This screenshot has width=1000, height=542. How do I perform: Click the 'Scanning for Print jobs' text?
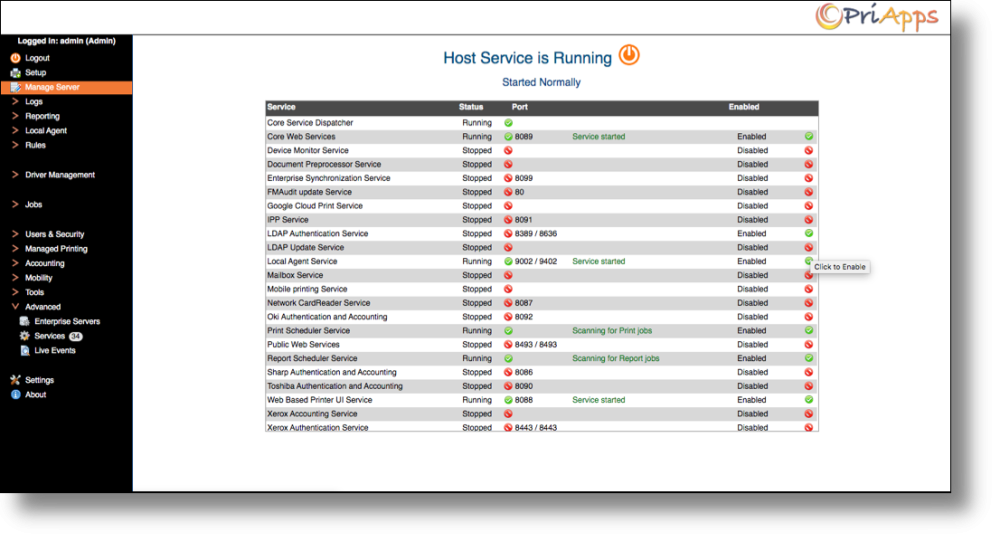coord(612,331)
